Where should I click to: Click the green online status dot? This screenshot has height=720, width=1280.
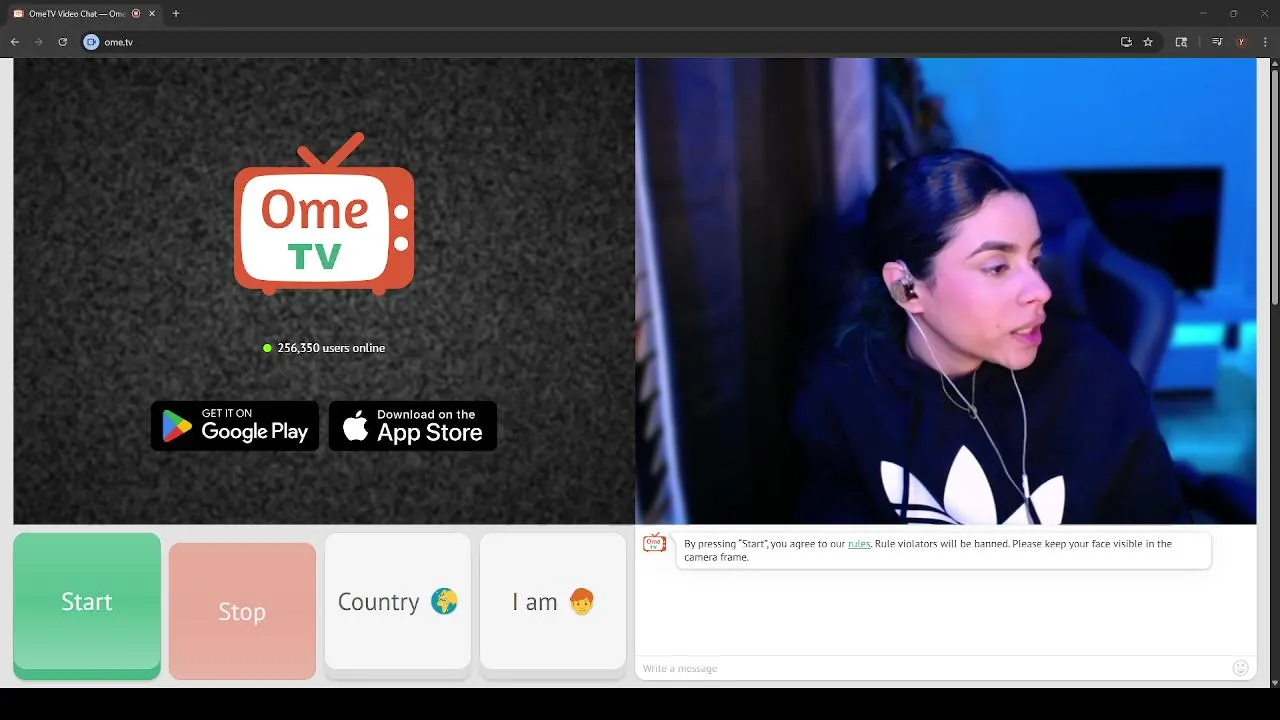[267, 348]
